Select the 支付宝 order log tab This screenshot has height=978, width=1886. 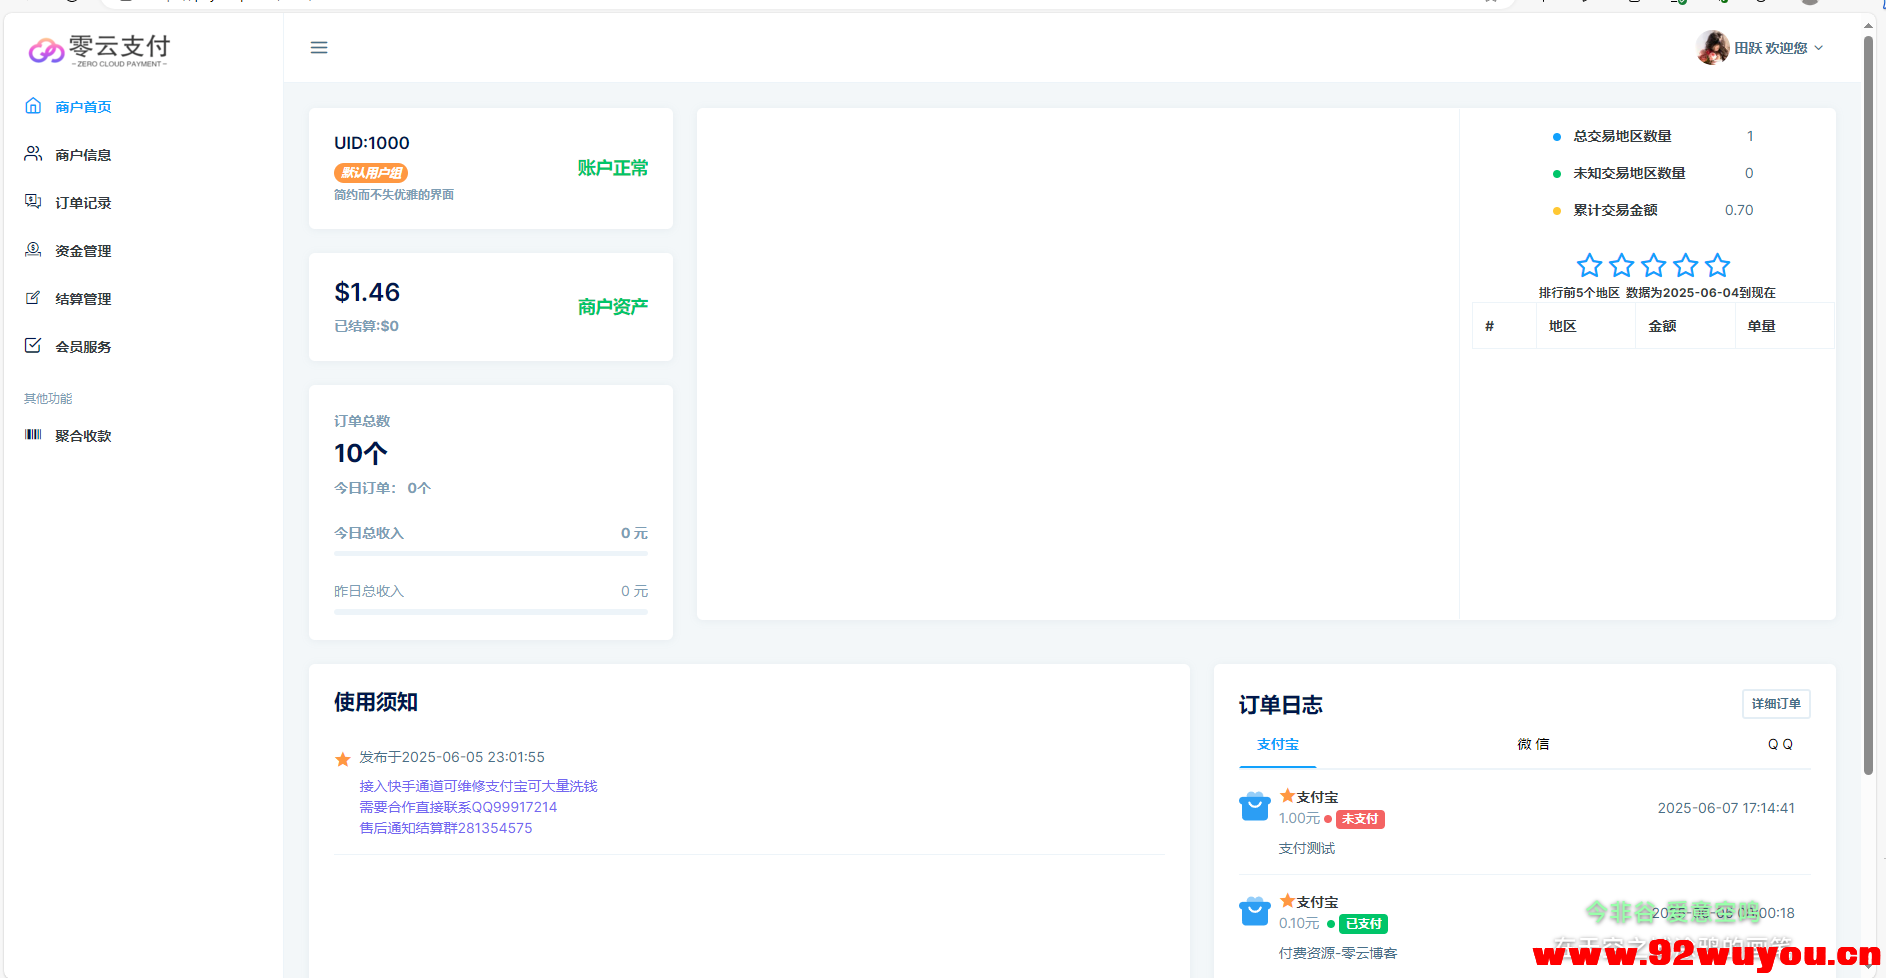pos(1277,744)
